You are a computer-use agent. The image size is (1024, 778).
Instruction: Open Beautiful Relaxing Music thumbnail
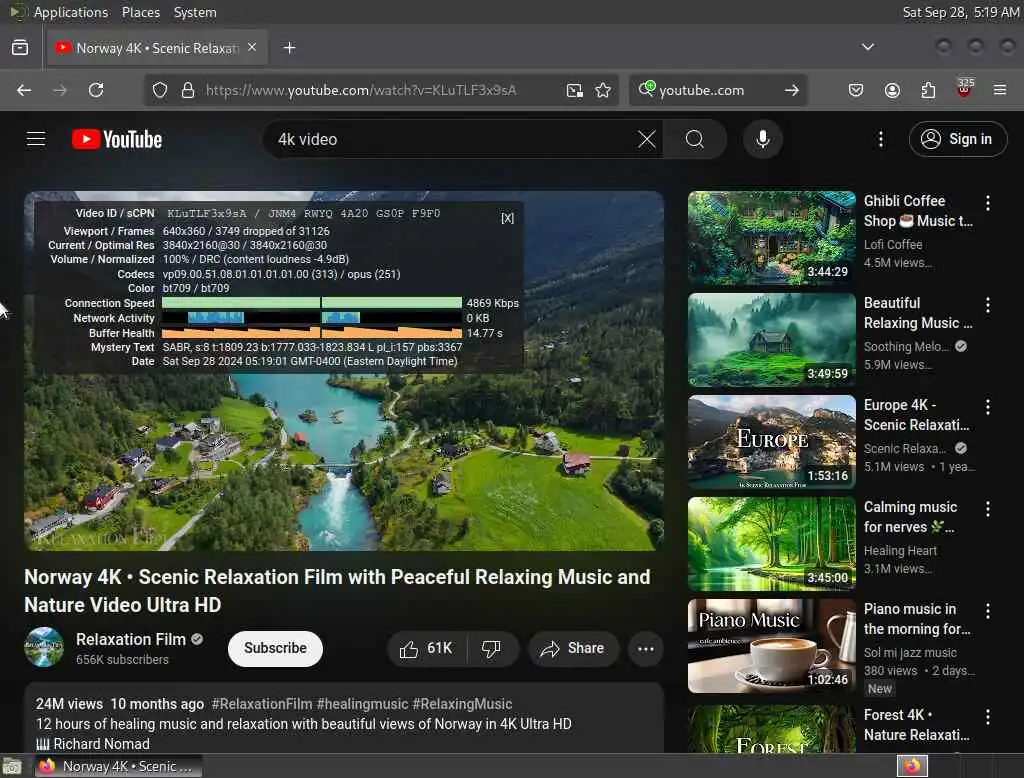click(x=771, y=340)
